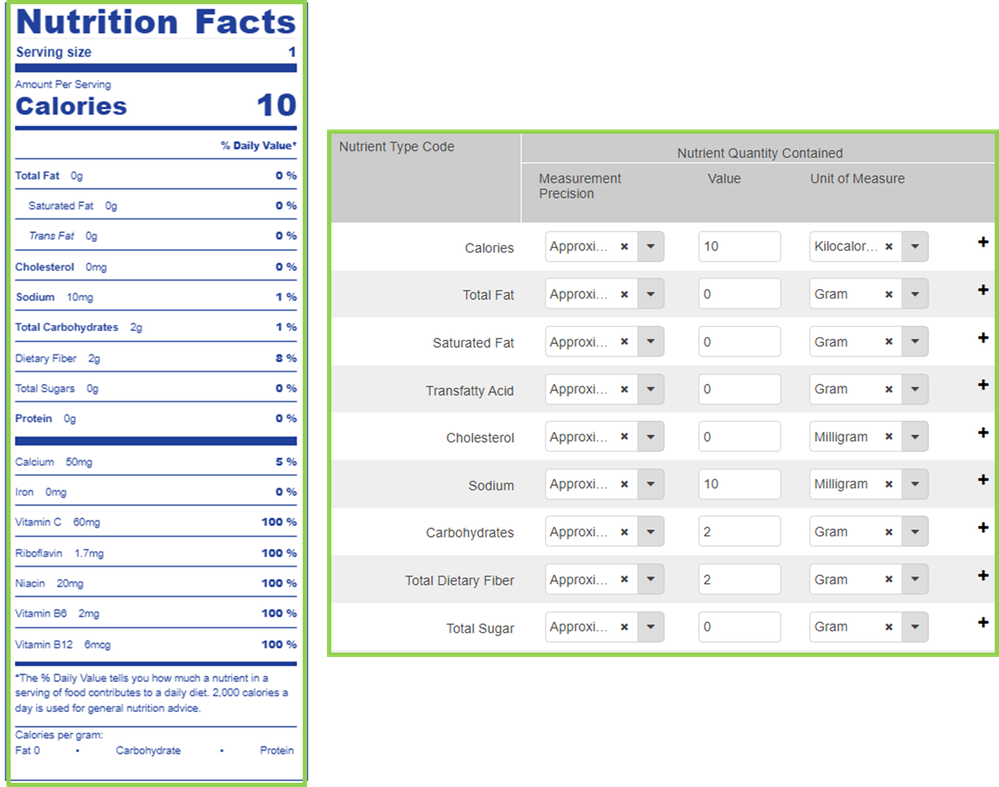Add a row after the Carbohydrates nutrient
The width and height of the screenshot is (999, 787).
click(x=983, y=528)
